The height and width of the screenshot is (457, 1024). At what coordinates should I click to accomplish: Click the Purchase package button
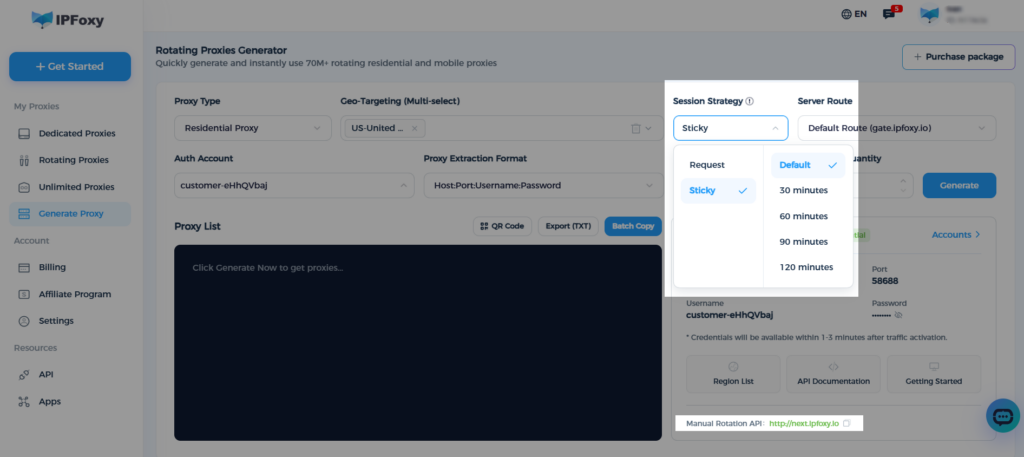(x=959, y=57)
